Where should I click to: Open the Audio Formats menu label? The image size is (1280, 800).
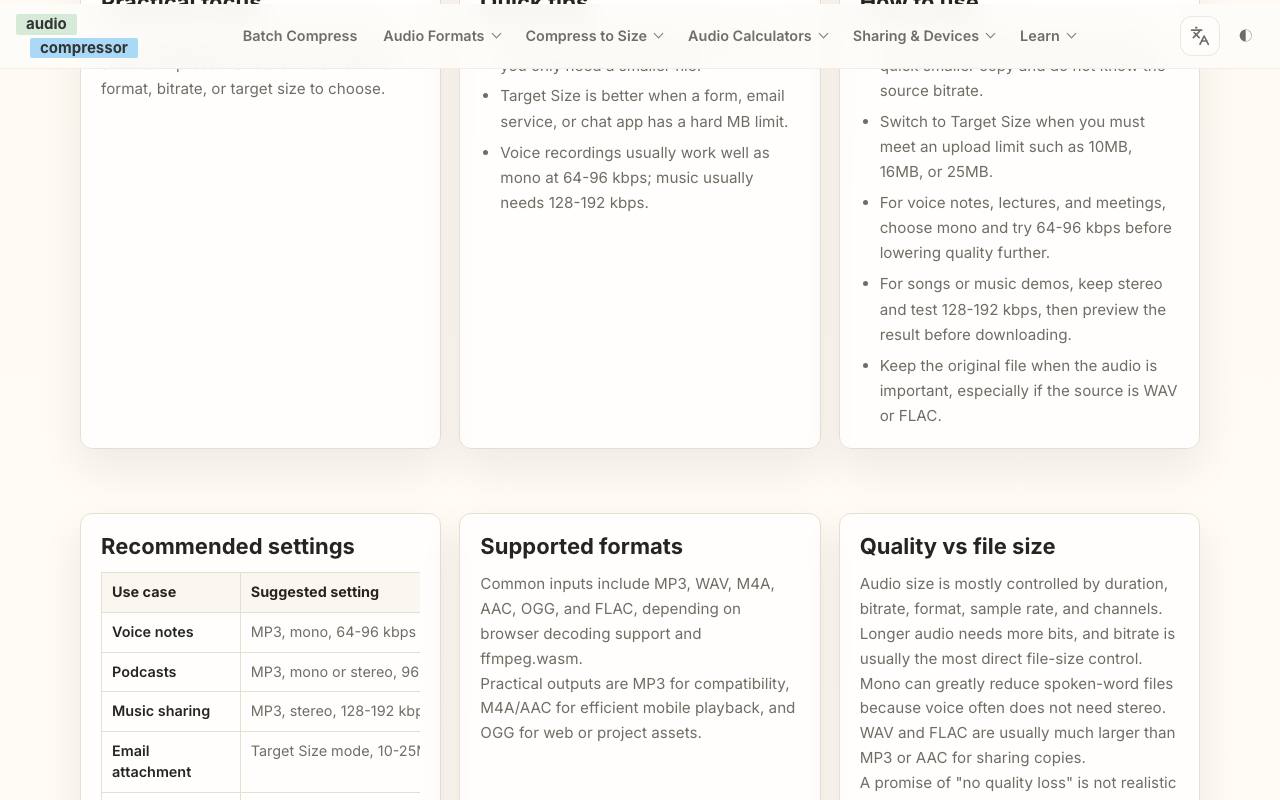434,36
